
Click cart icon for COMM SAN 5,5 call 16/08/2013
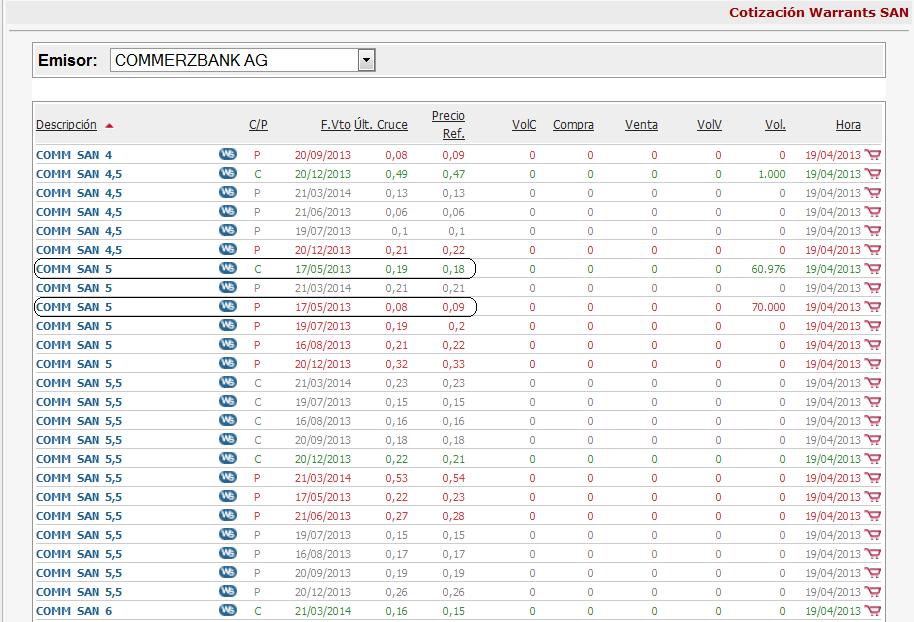[x=873, y=421]
